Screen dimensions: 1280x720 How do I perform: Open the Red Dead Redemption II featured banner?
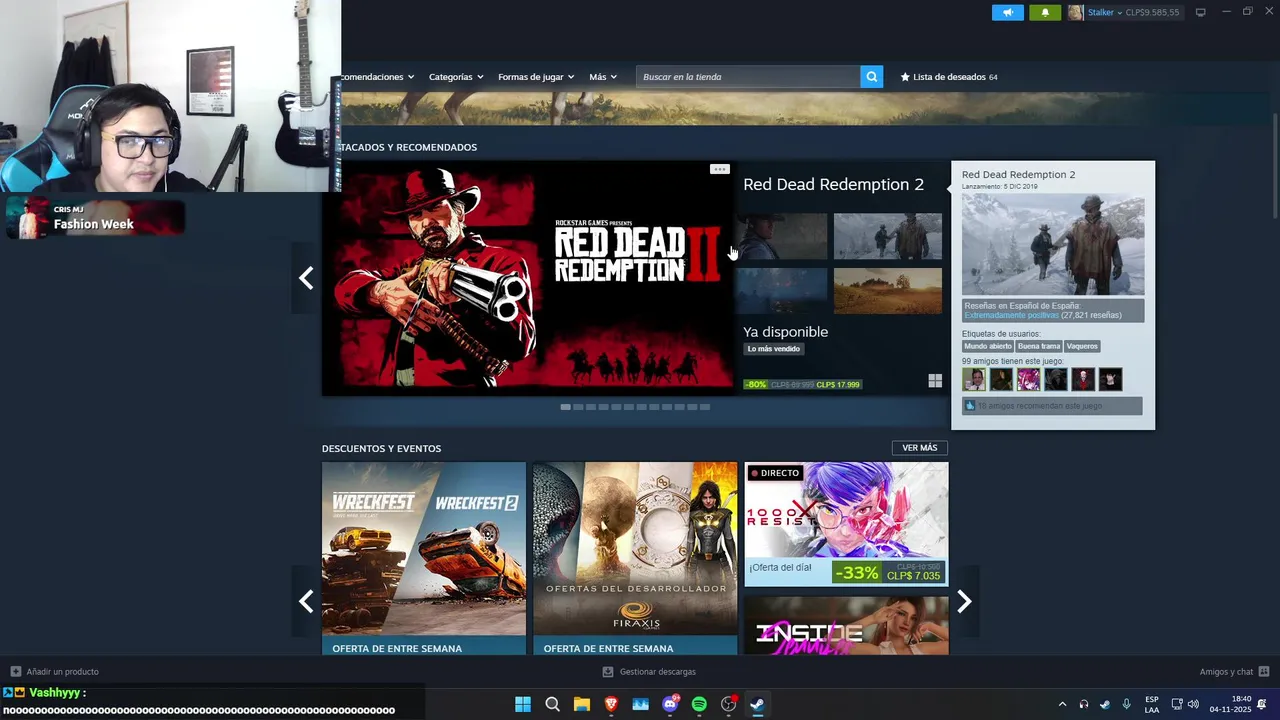[528, 278]
